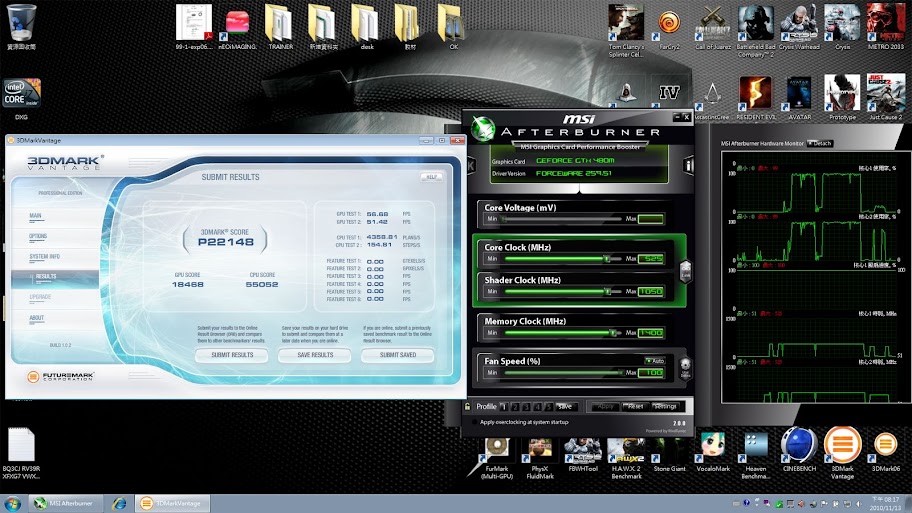Open the MAIN section in 3DMark Vantage
The width and height of the screenshot is (912, 513).
[x=35, y=216]
